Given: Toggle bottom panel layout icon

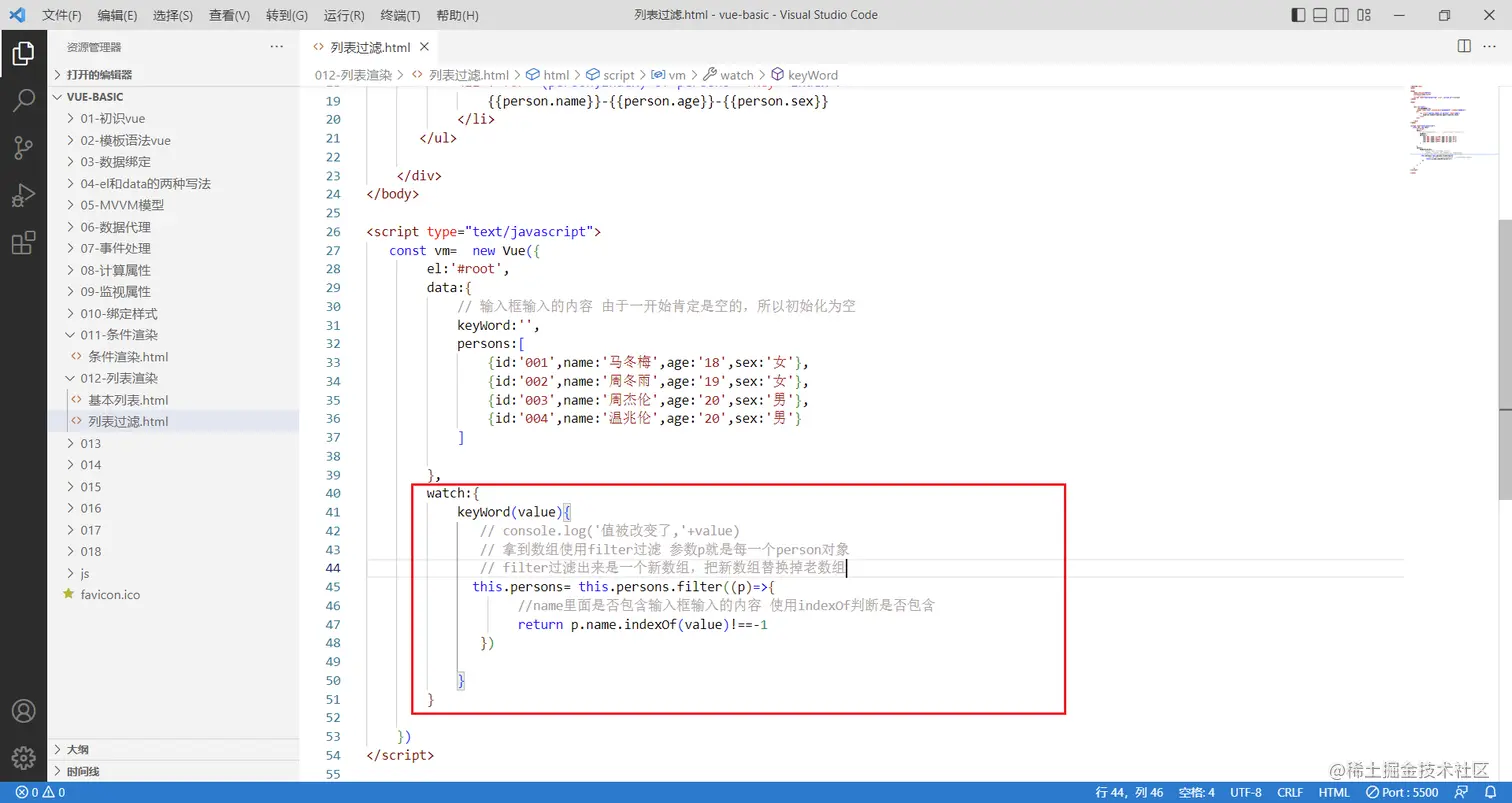Looking at the screenshot, I should click(1320, 15).
